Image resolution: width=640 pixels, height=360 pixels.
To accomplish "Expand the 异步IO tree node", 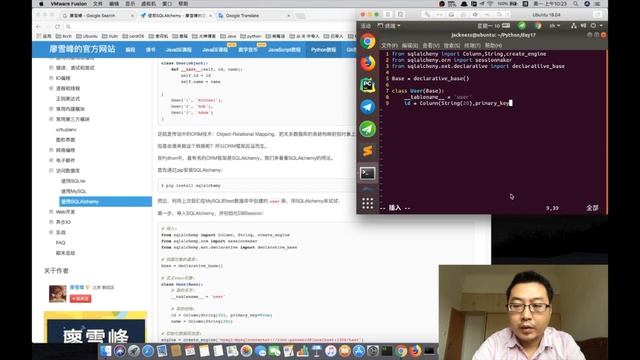I will [x=51, y=222].
